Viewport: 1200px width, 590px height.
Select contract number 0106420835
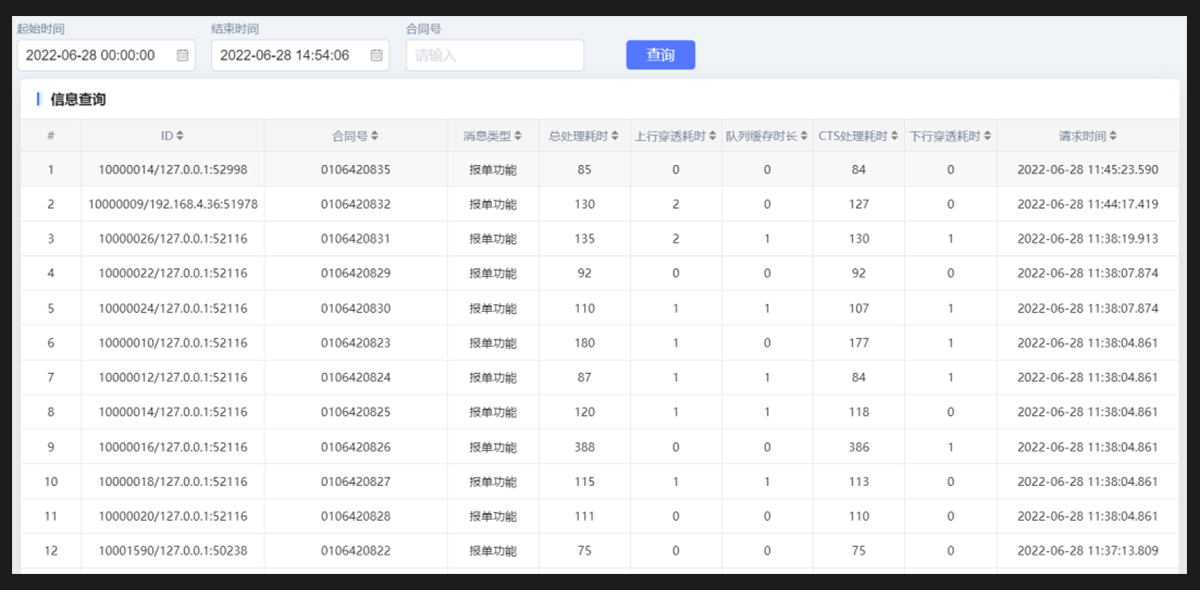(356, 170)
